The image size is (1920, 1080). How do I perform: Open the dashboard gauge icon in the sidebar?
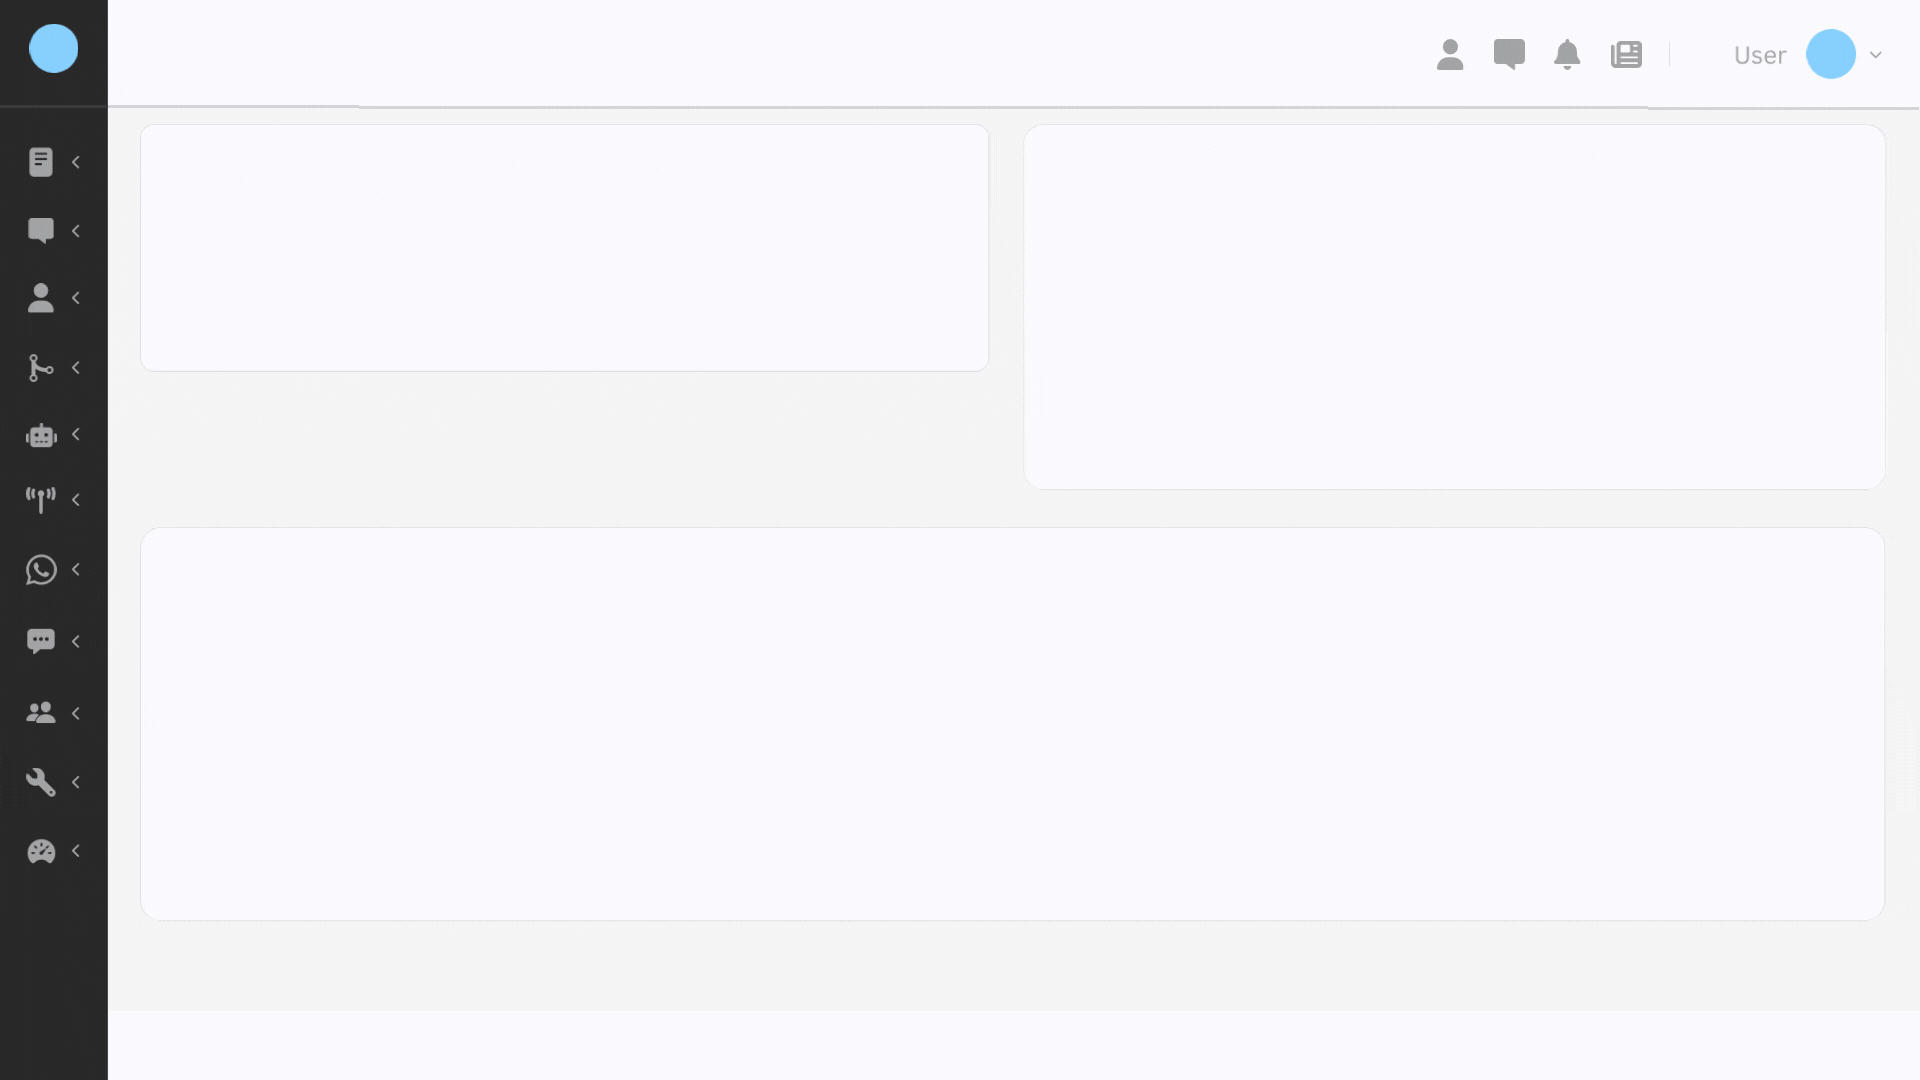pyautogui.click(x=40, y=851)
